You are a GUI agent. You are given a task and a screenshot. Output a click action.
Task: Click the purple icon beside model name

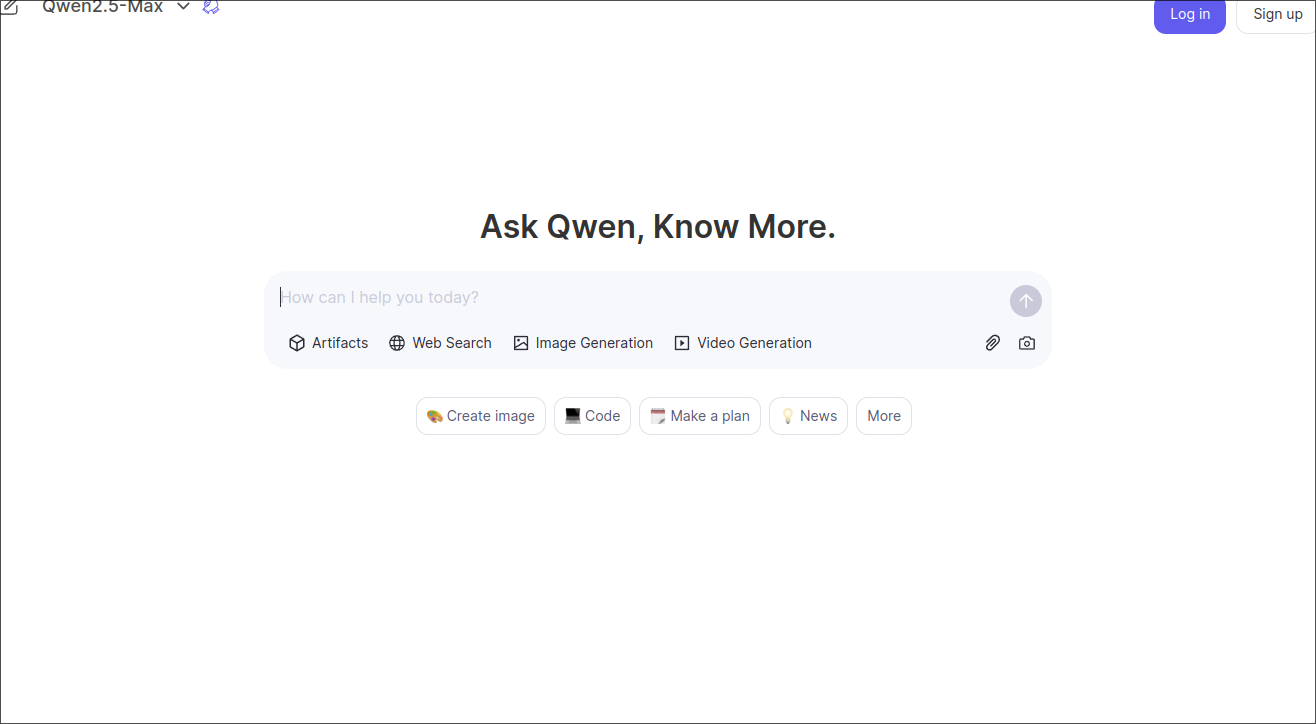pyautogui.click(x=210, y=7)
